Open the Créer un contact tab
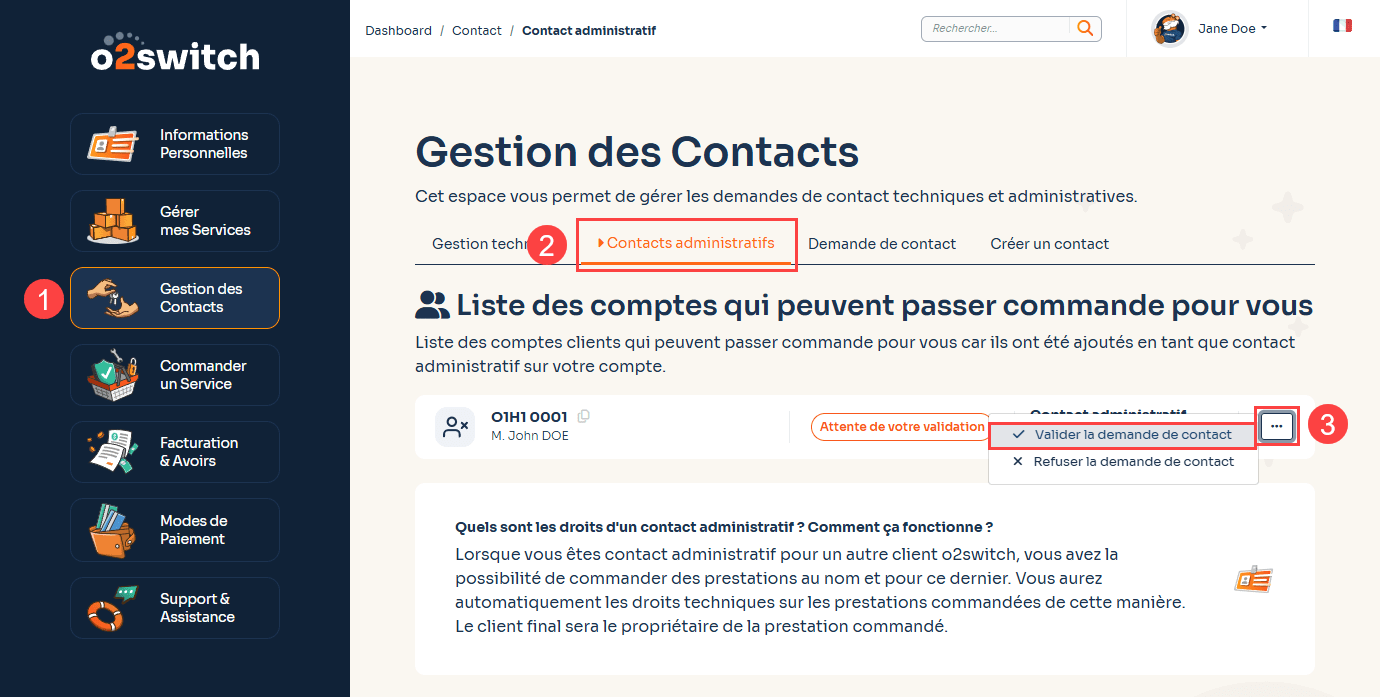Viewport: 1380px width, 697px height. click(x=1049, y=243)
